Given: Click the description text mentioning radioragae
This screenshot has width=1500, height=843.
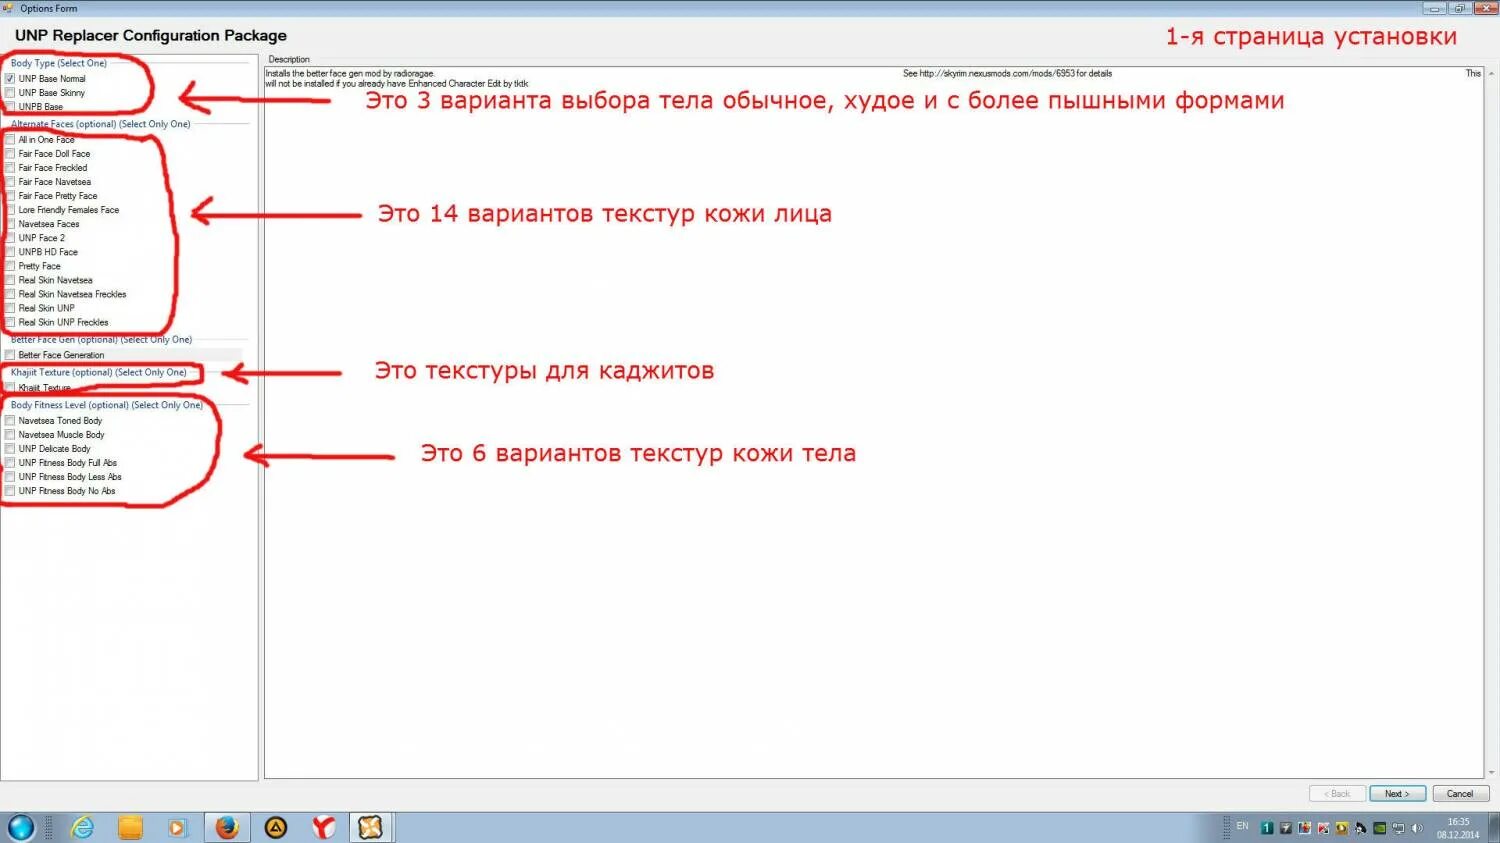Looking at the screenshot, I should (x=350, y=73).
